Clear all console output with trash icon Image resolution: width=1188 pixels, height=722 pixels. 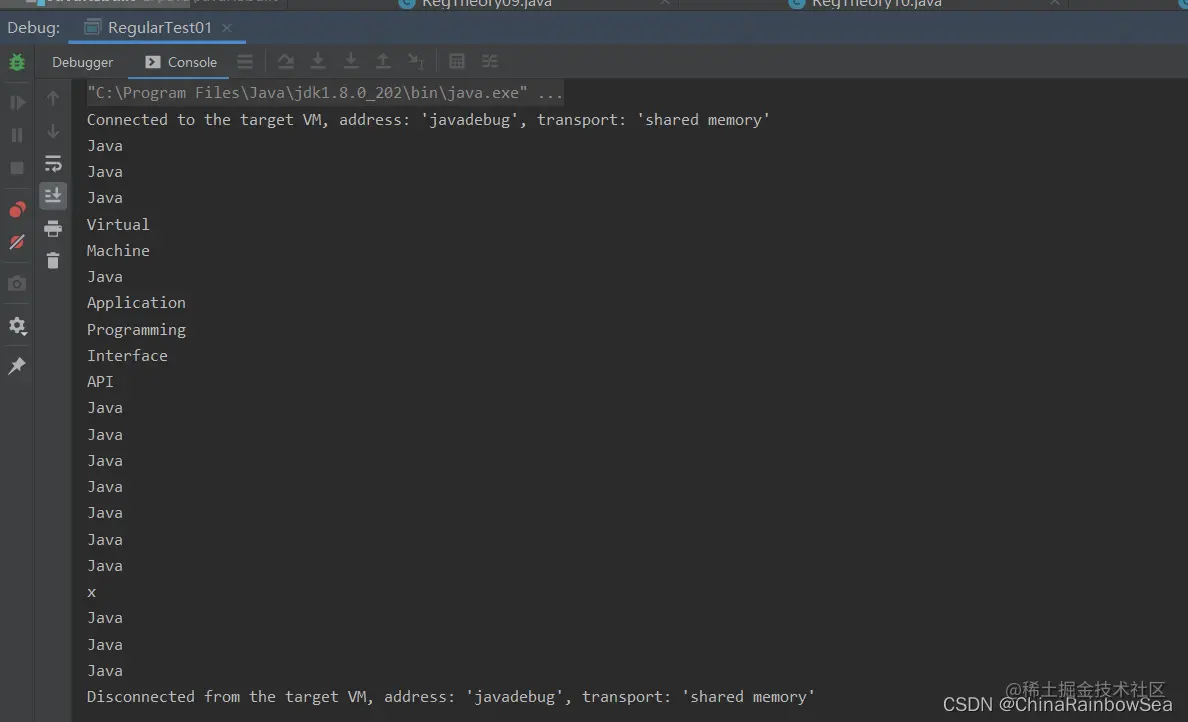pyautogui.click(x=53, y=261)
